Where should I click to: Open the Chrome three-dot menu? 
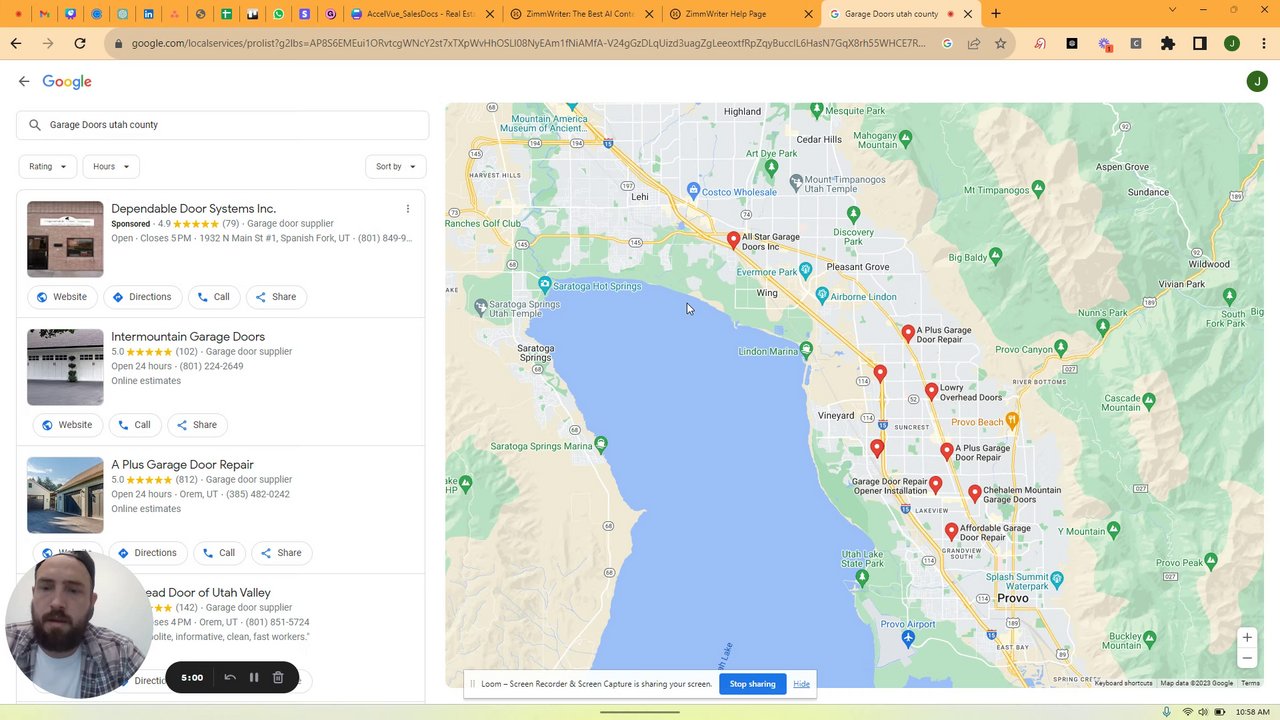point(1263,44)
